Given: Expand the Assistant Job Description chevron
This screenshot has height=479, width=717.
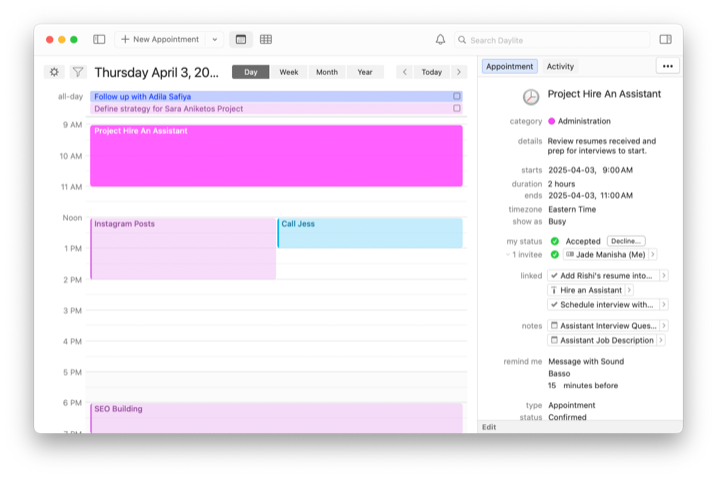Looking at the screenshot, I should [661, 340].
